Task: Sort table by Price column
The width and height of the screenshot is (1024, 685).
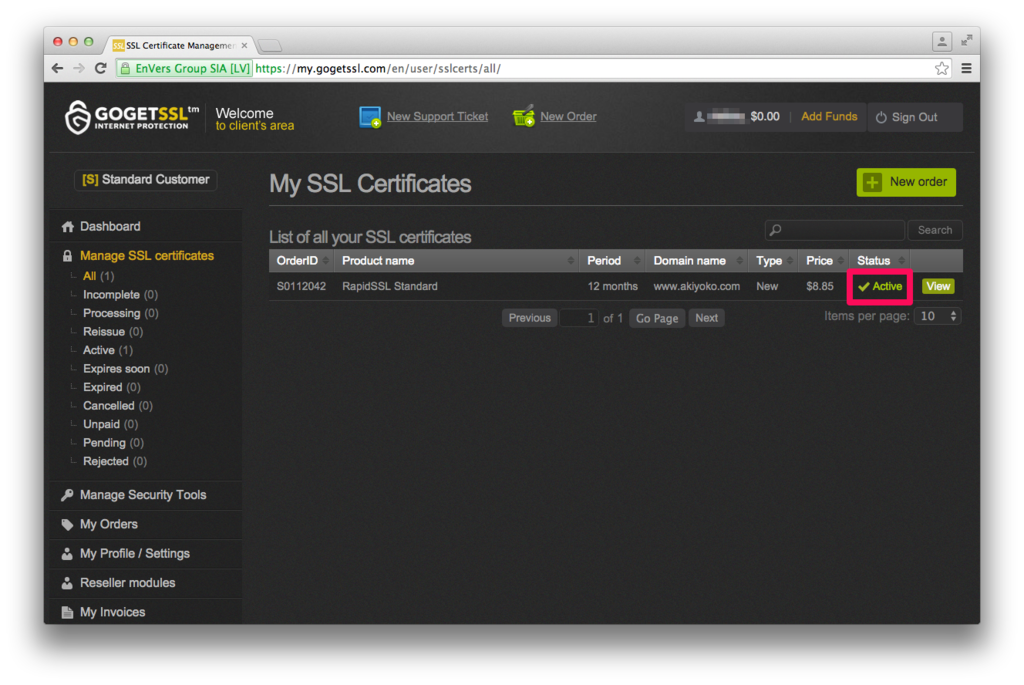Action: [x=824, y=261]
